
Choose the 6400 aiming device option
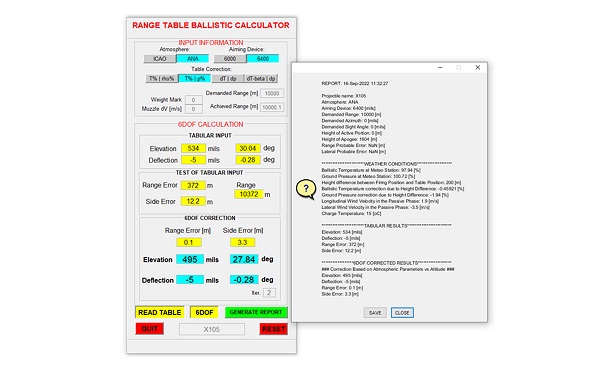262,59
